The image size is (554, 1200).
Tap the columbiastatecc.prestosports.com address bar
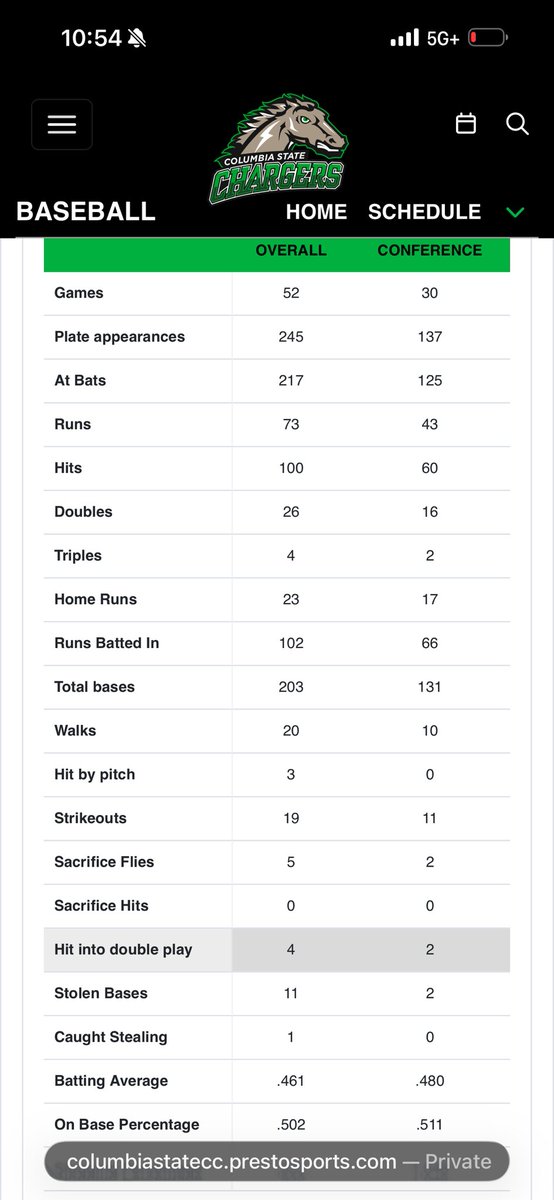(277, 1162)
